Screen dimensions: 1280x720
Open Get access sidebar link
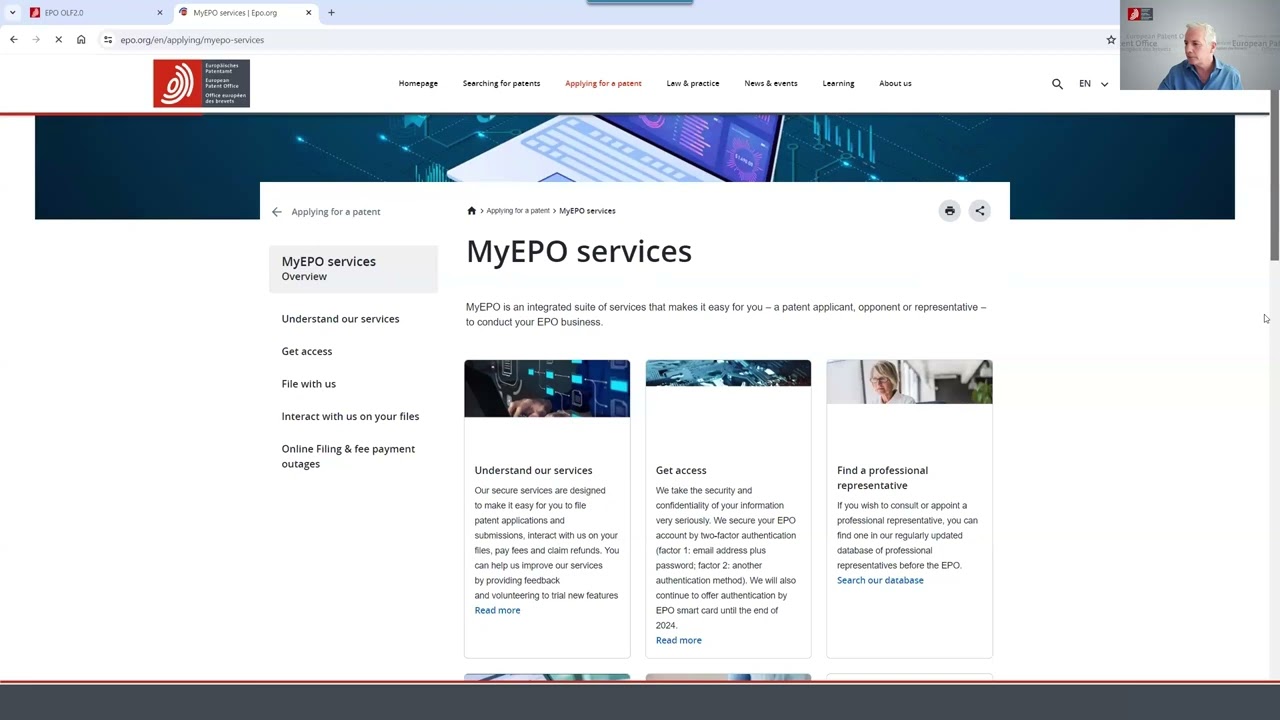point(307,351)
